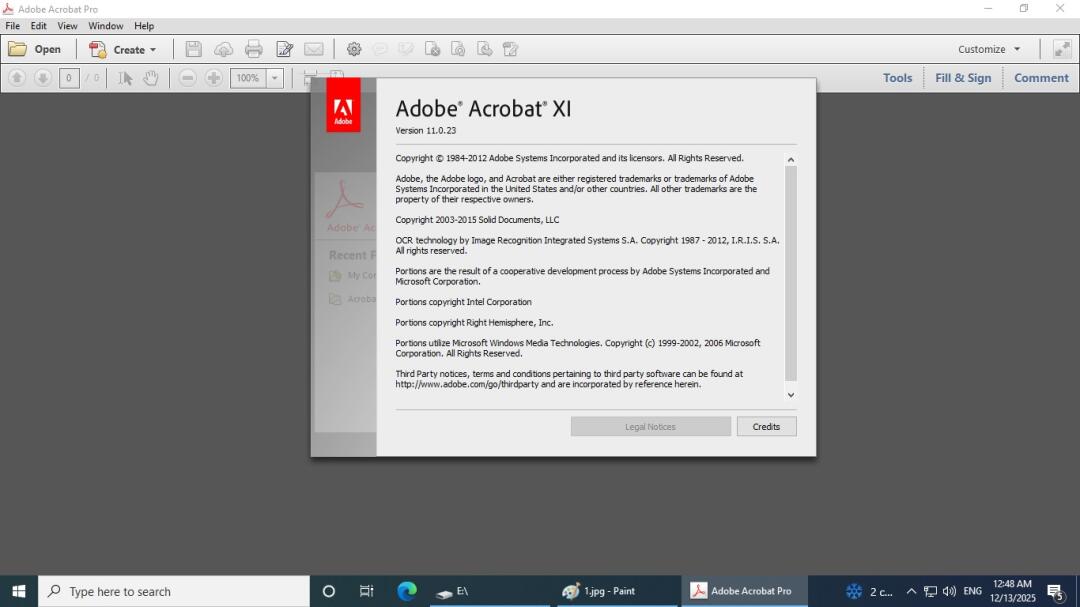The width and height of the screenshot is (1080, 607).
Task: Click the Rotate page icon
Action: 458,49
